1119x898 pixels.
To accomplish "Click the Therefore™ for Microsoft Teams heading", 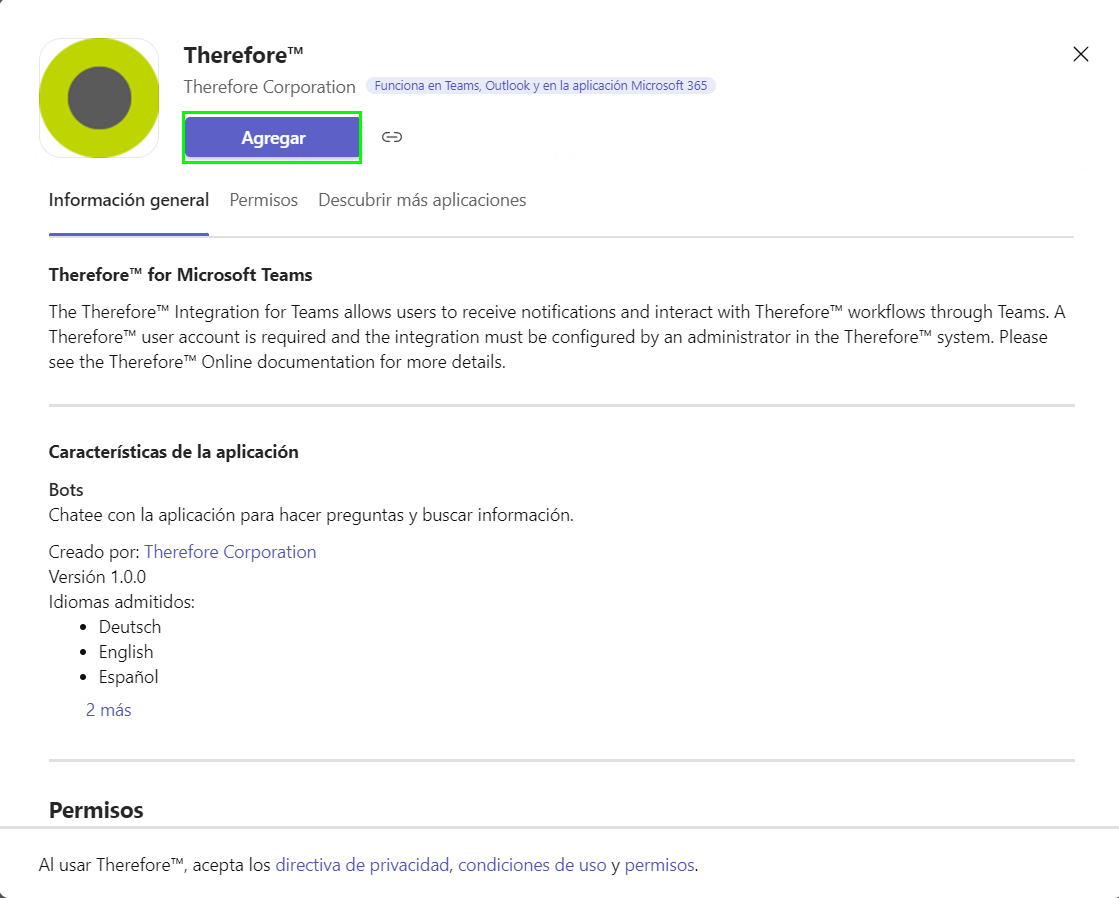I will point(181,275).
